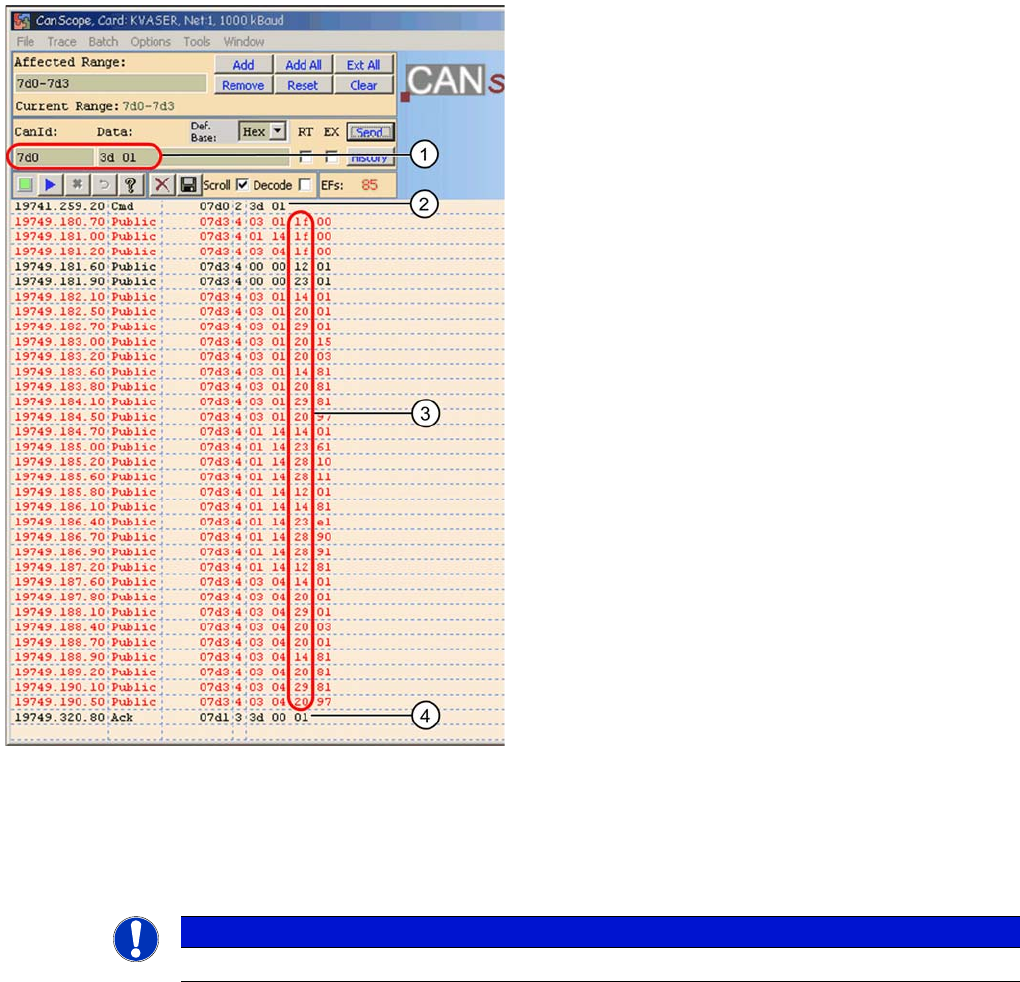
Task: Open the message History button
Action: 370,157
